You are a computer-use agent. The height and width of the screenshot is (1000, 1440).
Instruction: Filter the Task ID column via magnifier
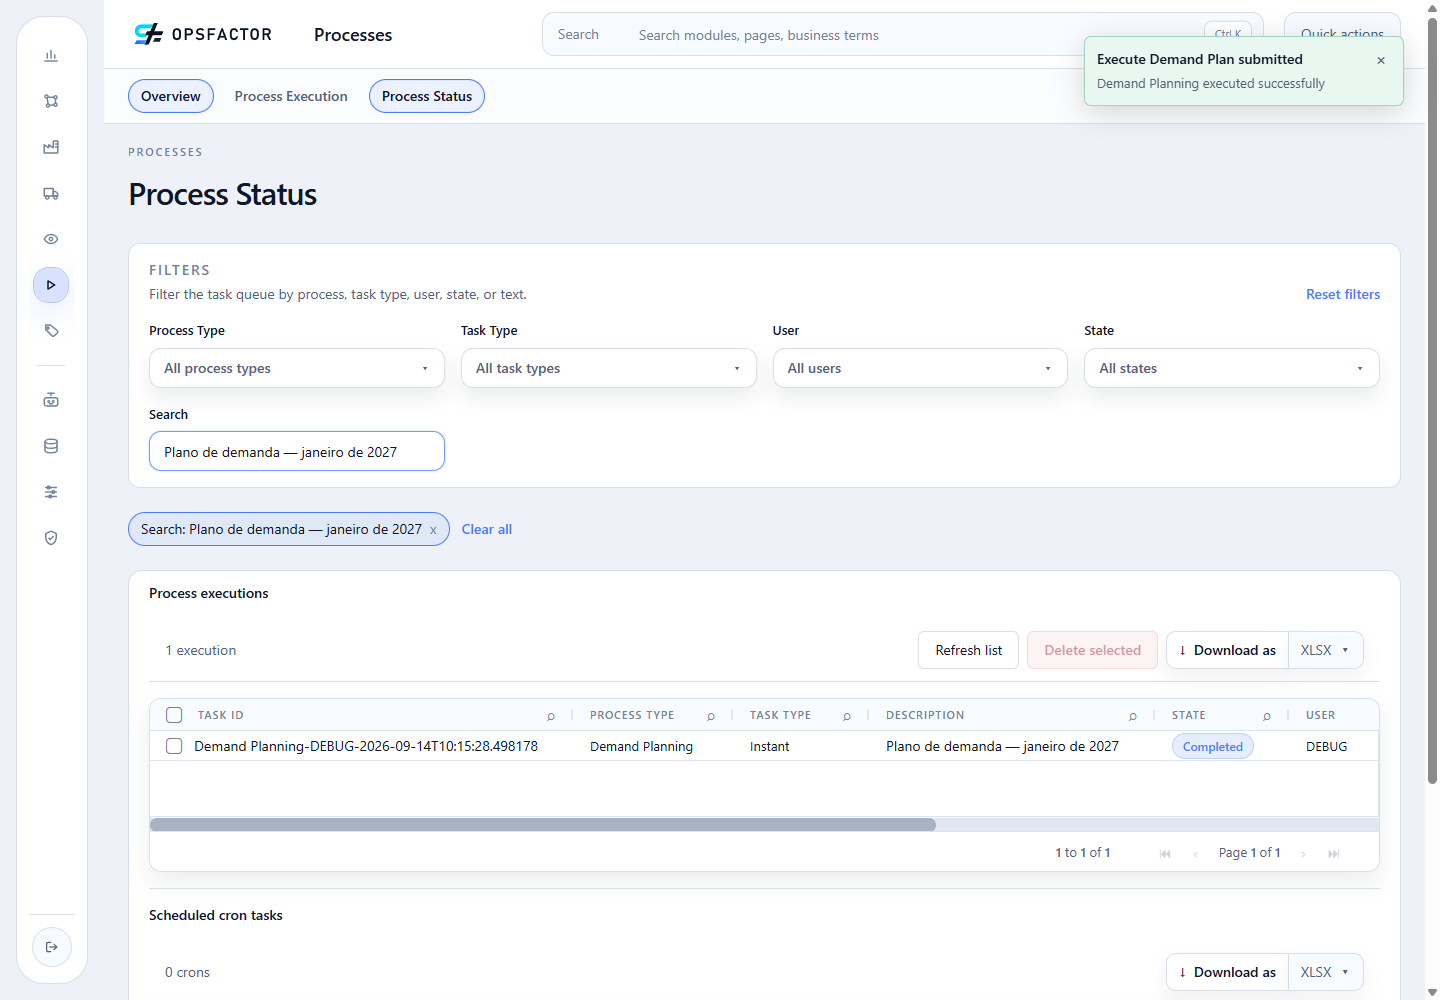551,716
